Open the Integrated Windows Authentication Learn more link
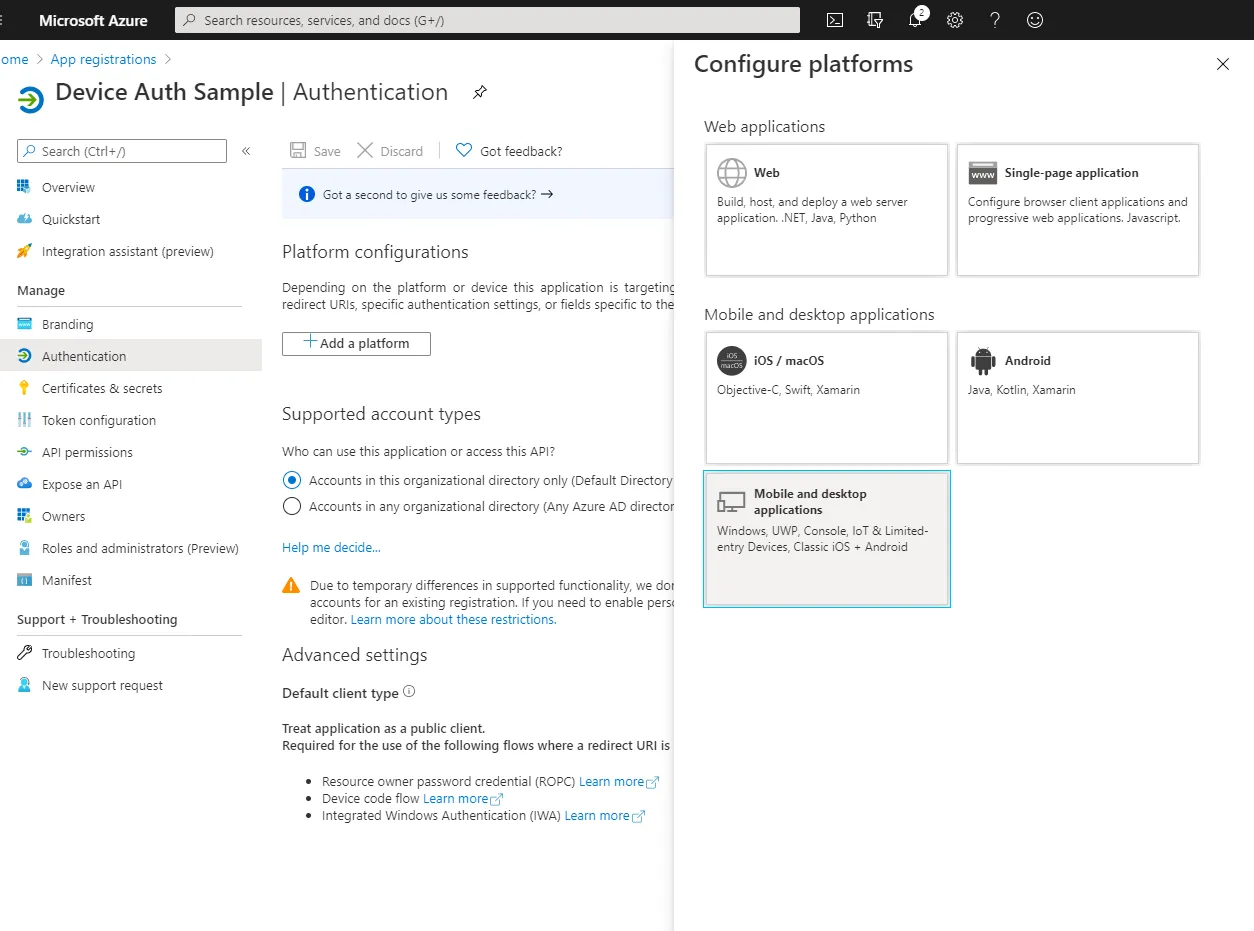Viewport: 1254px width, 931px height. tap(605, 816)
